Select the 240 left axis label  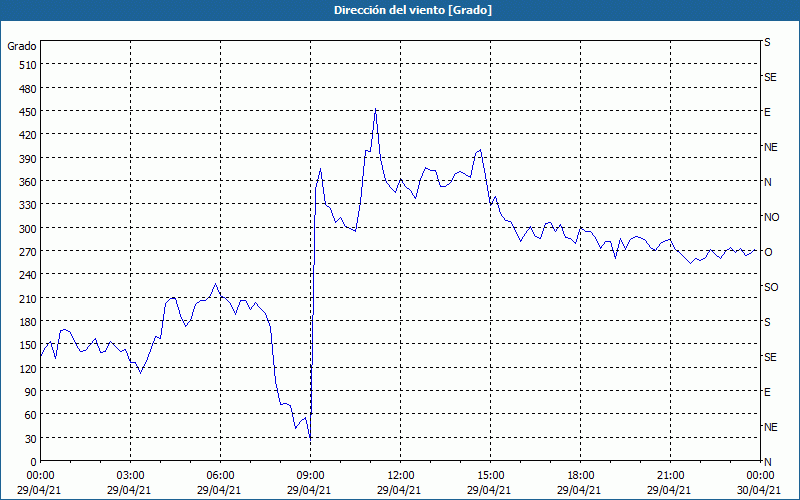[x=29, y=275]
